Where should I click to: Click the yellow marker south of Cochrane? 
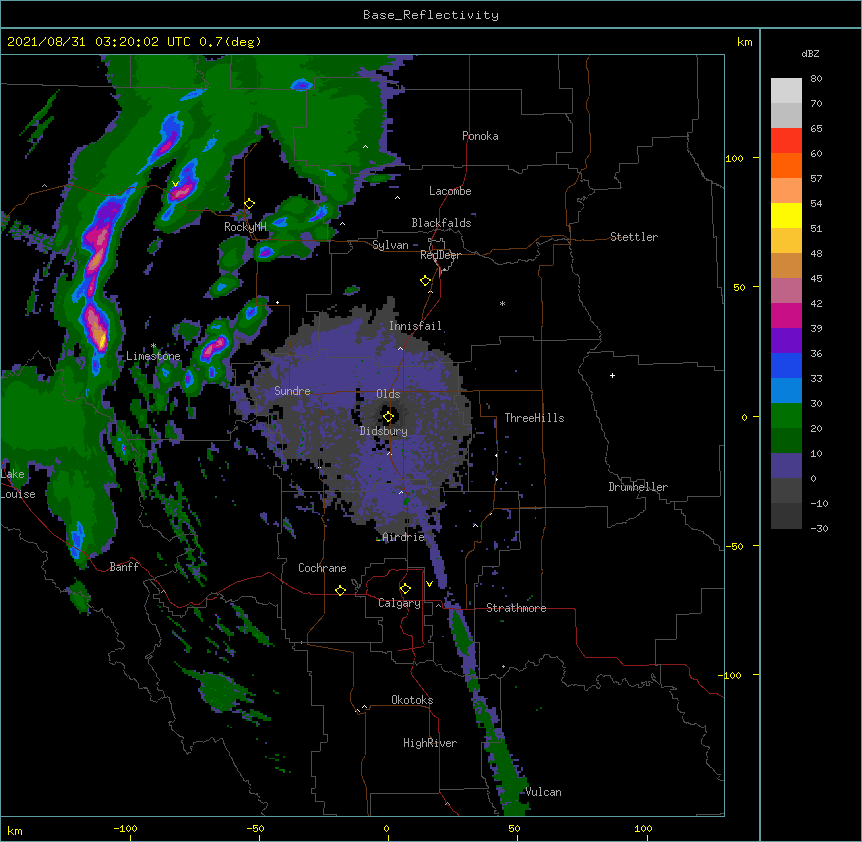[340, 590]
